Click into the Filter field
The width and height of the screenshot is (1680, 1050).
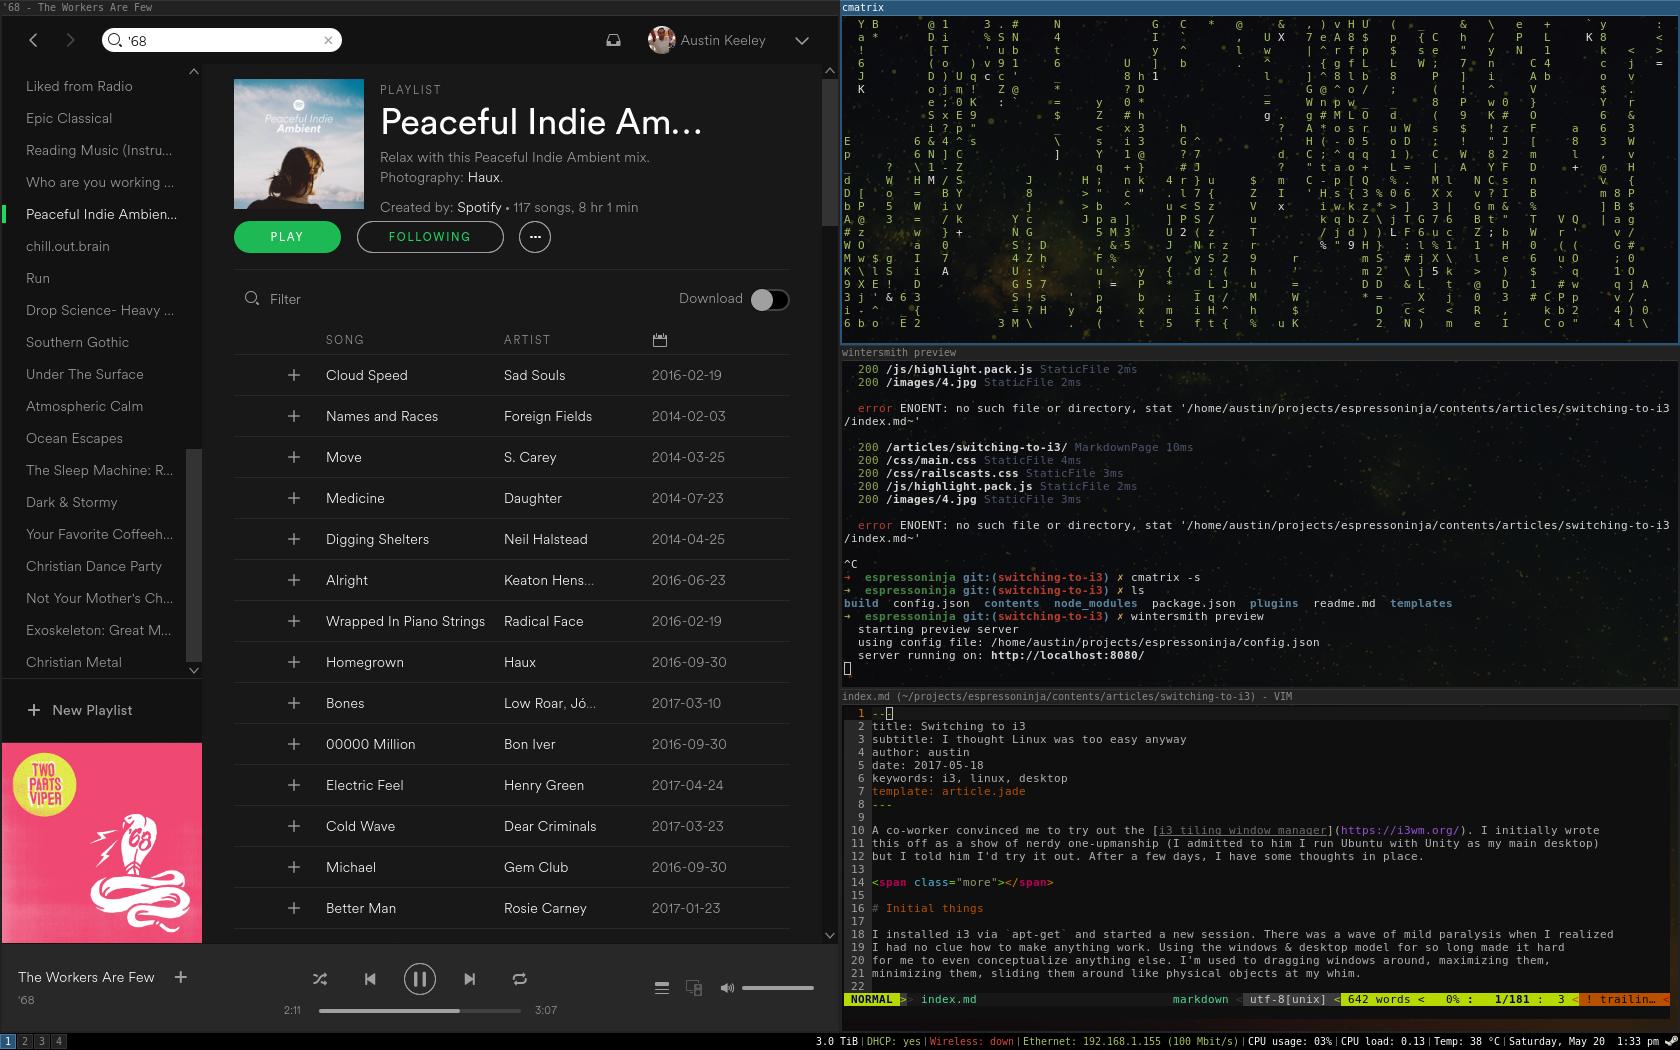tap(285, 299)
